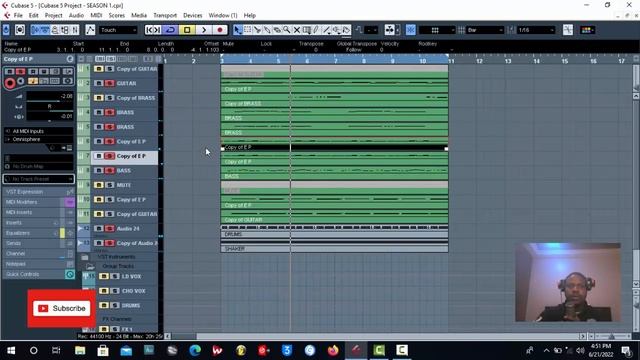Open the Equalizers inspector section
This screenshot has width=640, height=360.
(x=39, y=233)
